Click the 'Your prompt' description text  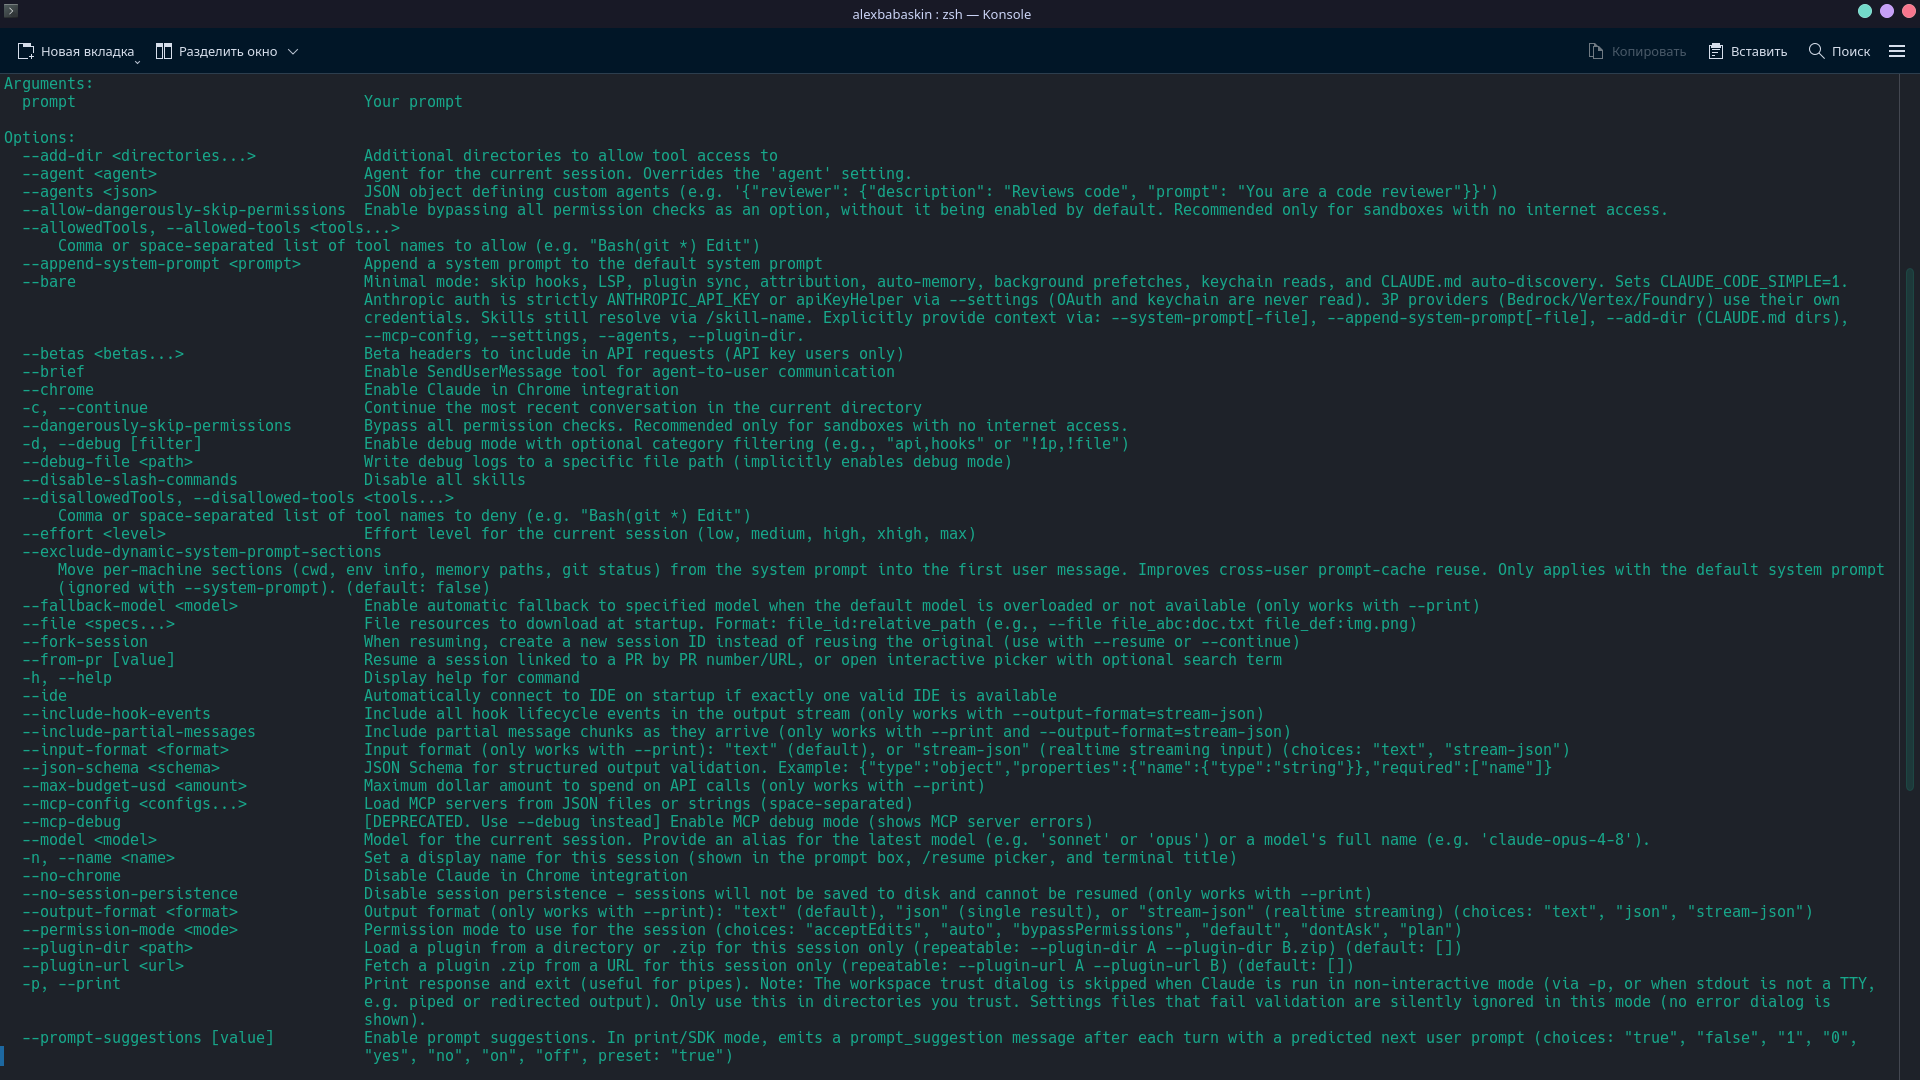tap(413, 102)
